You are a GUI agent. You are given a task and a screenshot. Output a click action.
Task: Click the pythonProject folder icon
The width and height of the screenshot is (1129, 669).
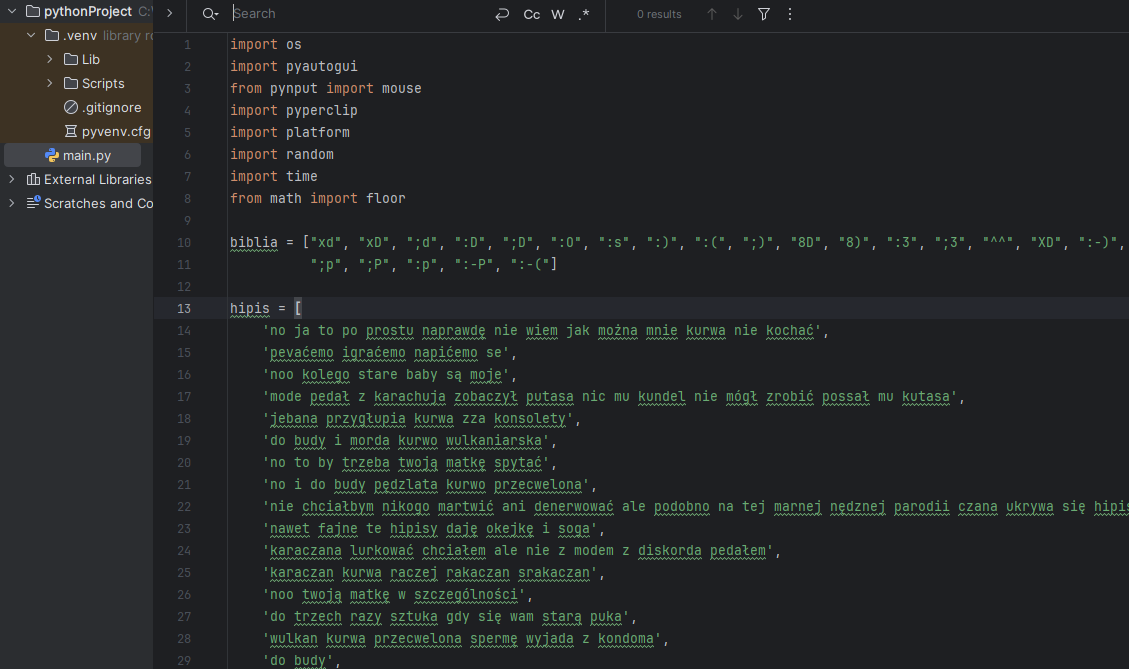(33, 12)
